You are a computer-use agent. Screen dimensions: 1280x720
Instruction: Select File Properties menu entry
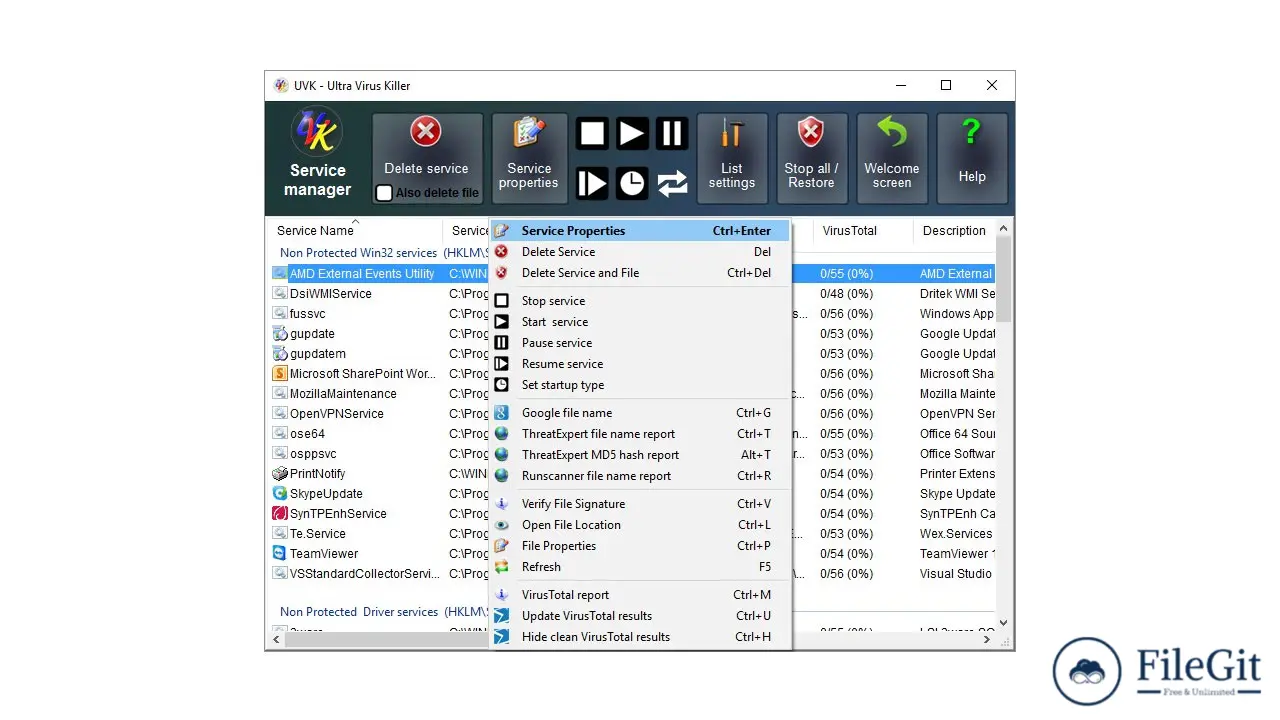tap(640, 546)
